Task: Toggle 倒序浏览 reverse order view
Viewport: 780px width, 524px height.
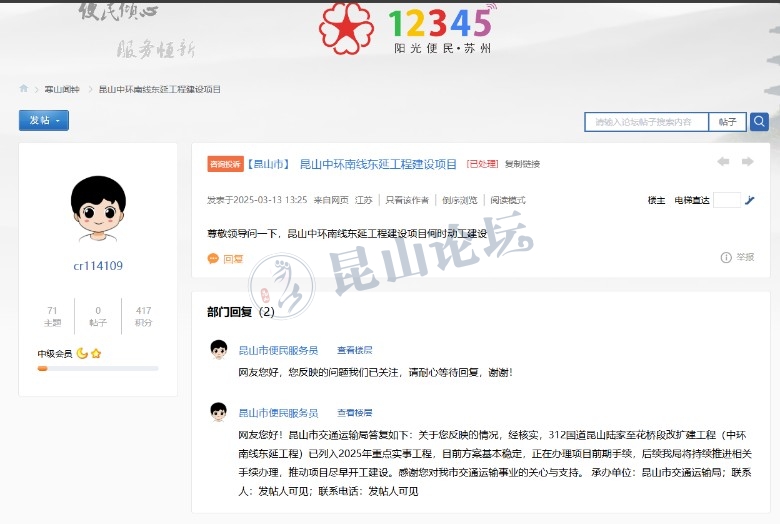Action: (460, 200)
